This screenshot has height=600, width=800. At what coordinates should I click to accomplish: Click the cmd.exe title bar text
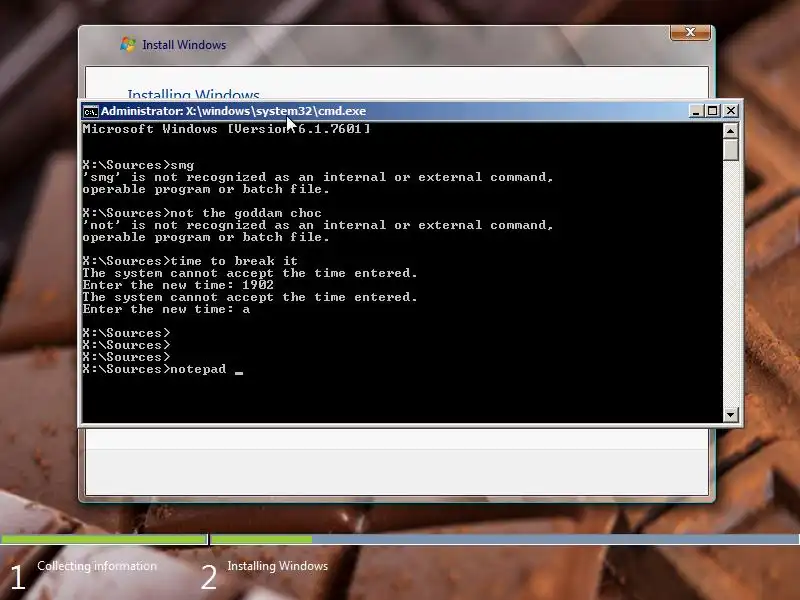[x=233, y=111]
